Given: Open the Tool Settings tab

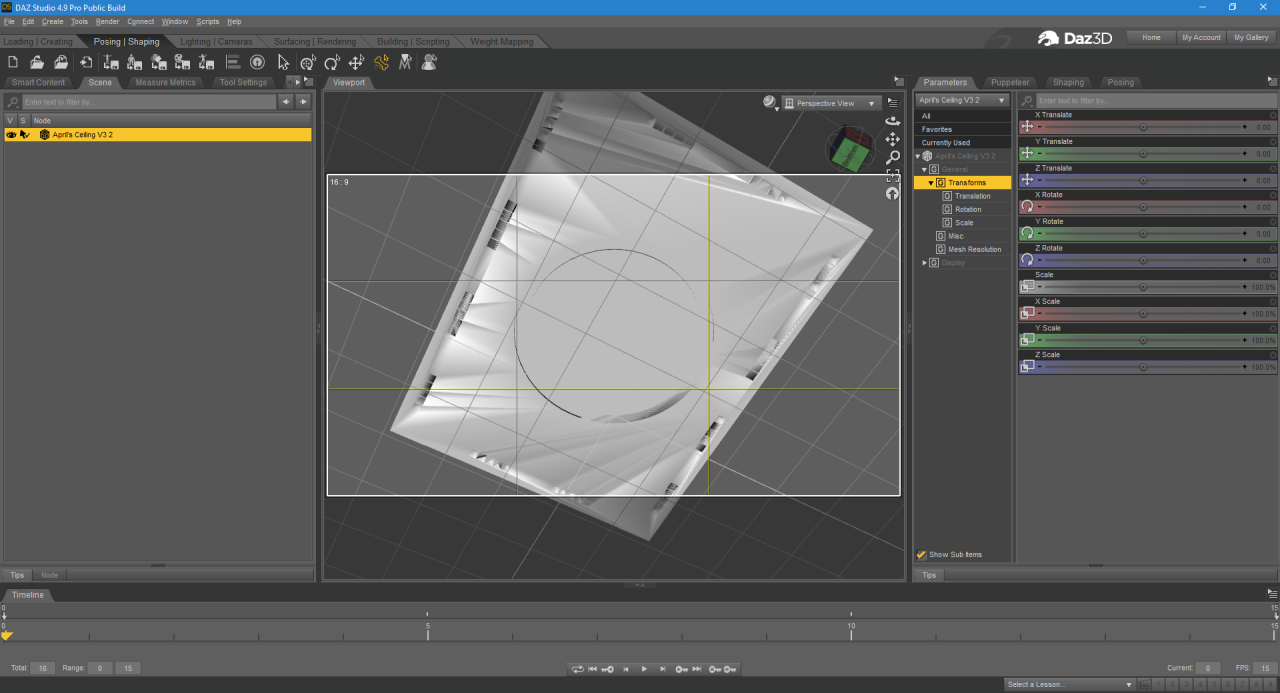Looking at the screenshot, I should tap(243, 82).
